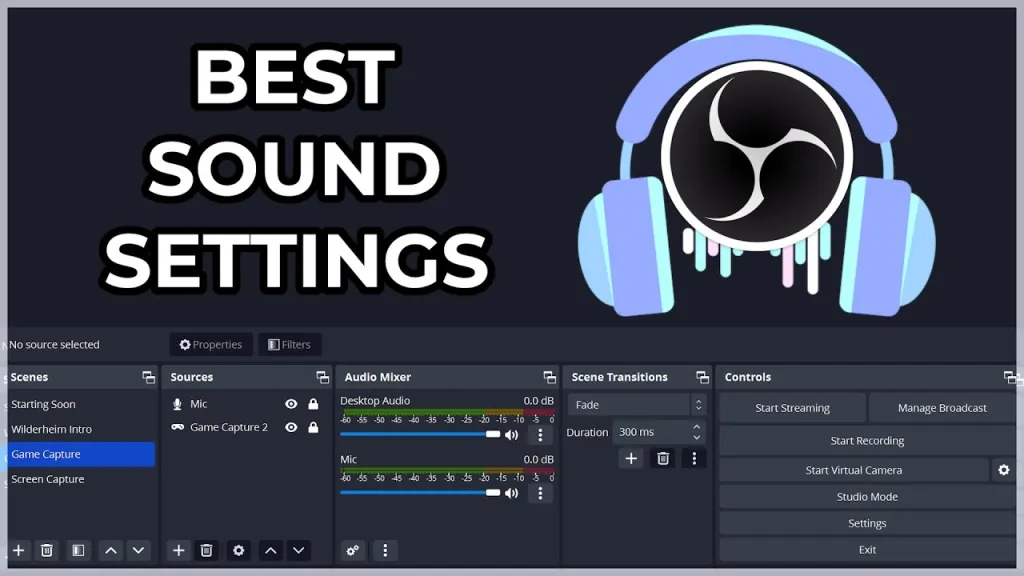Image resolution: width=1024 pixels, height=576 pixels.
Task: Start the Virtual Camera
Action: click(x=854, y=470)
